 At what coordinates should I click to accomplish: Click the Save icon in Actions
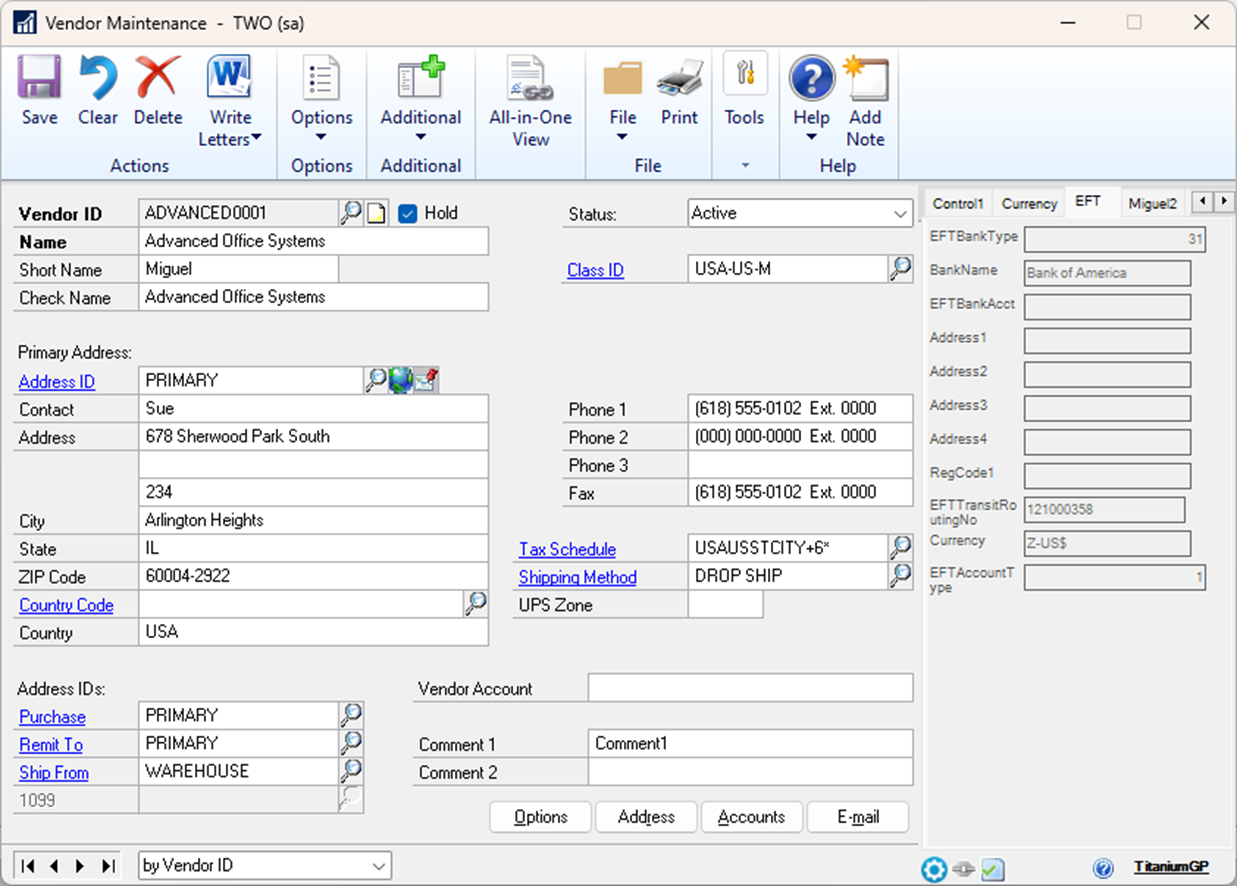coord(39,79)
